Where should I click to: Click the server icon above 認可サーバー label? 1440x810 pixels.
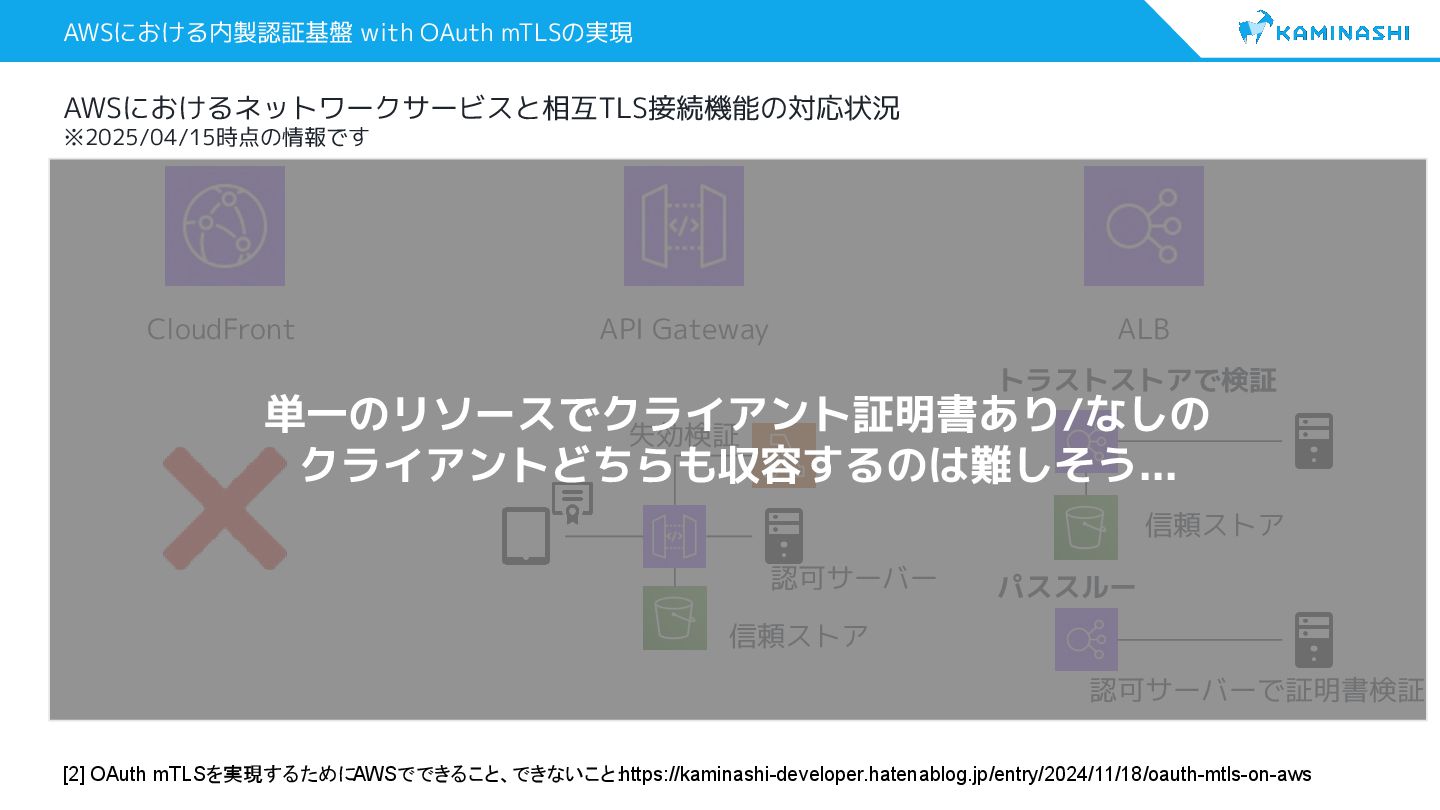[784, 536]
